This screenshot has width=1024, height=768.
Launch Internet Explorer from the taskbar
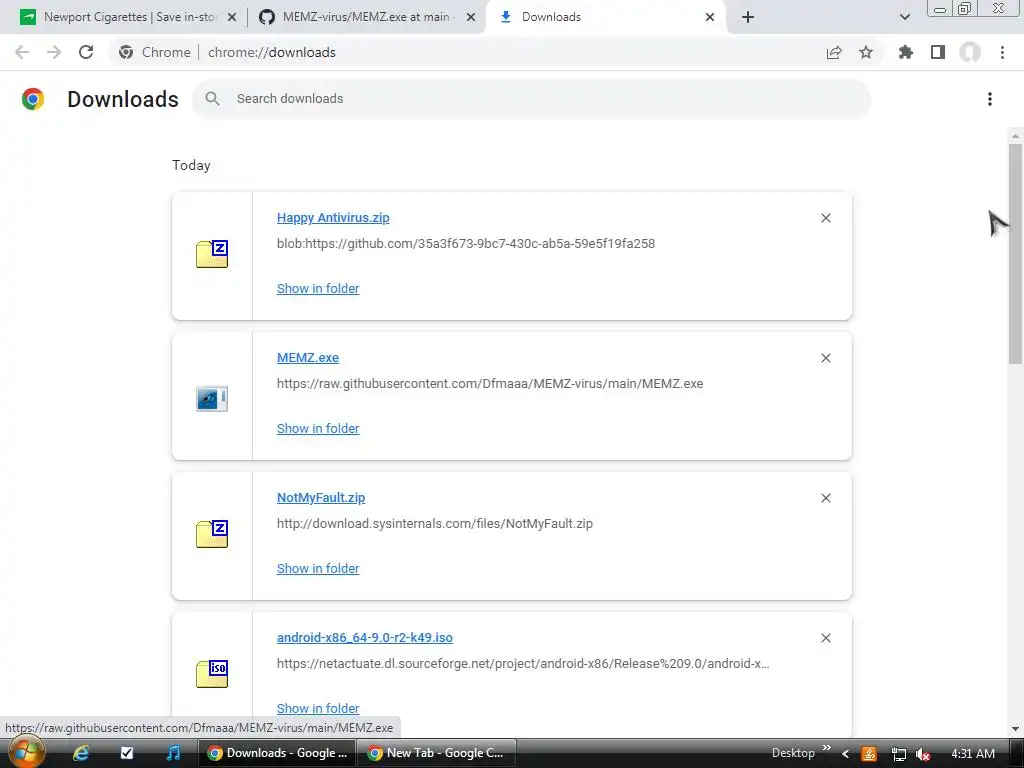click(x=81, y=753)
